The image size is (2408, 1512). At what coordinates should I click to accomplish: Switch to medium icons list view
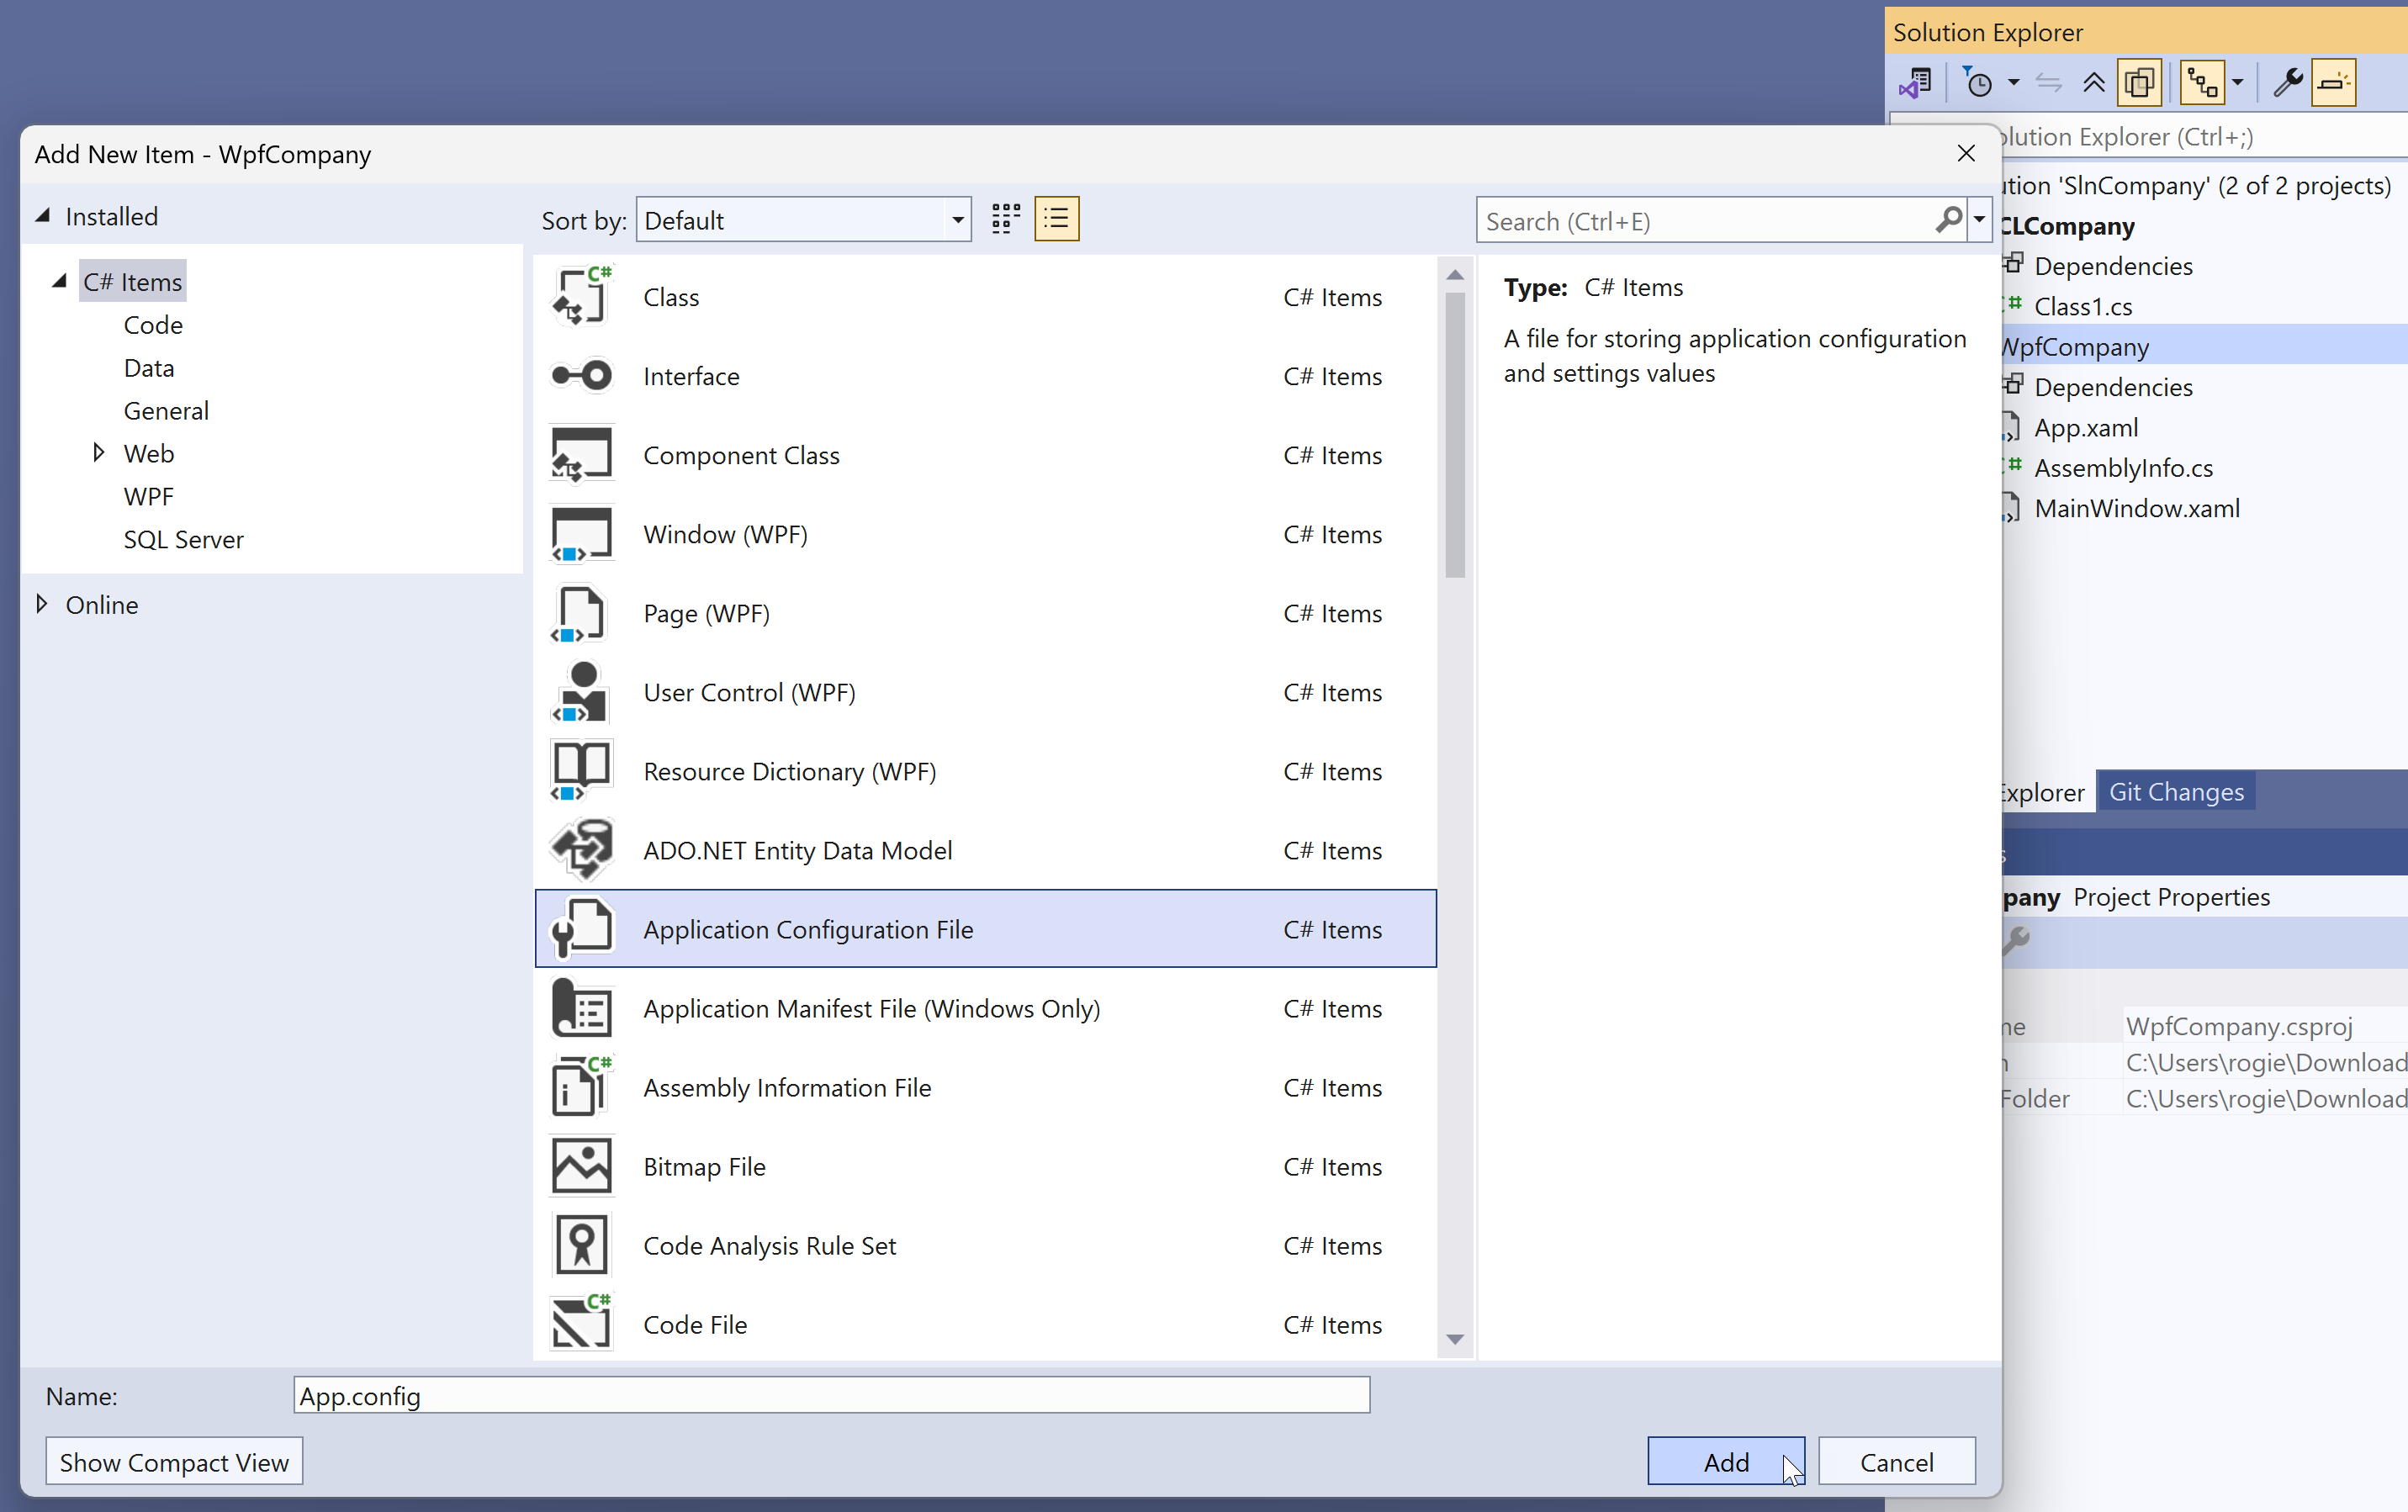(1056, 219)
